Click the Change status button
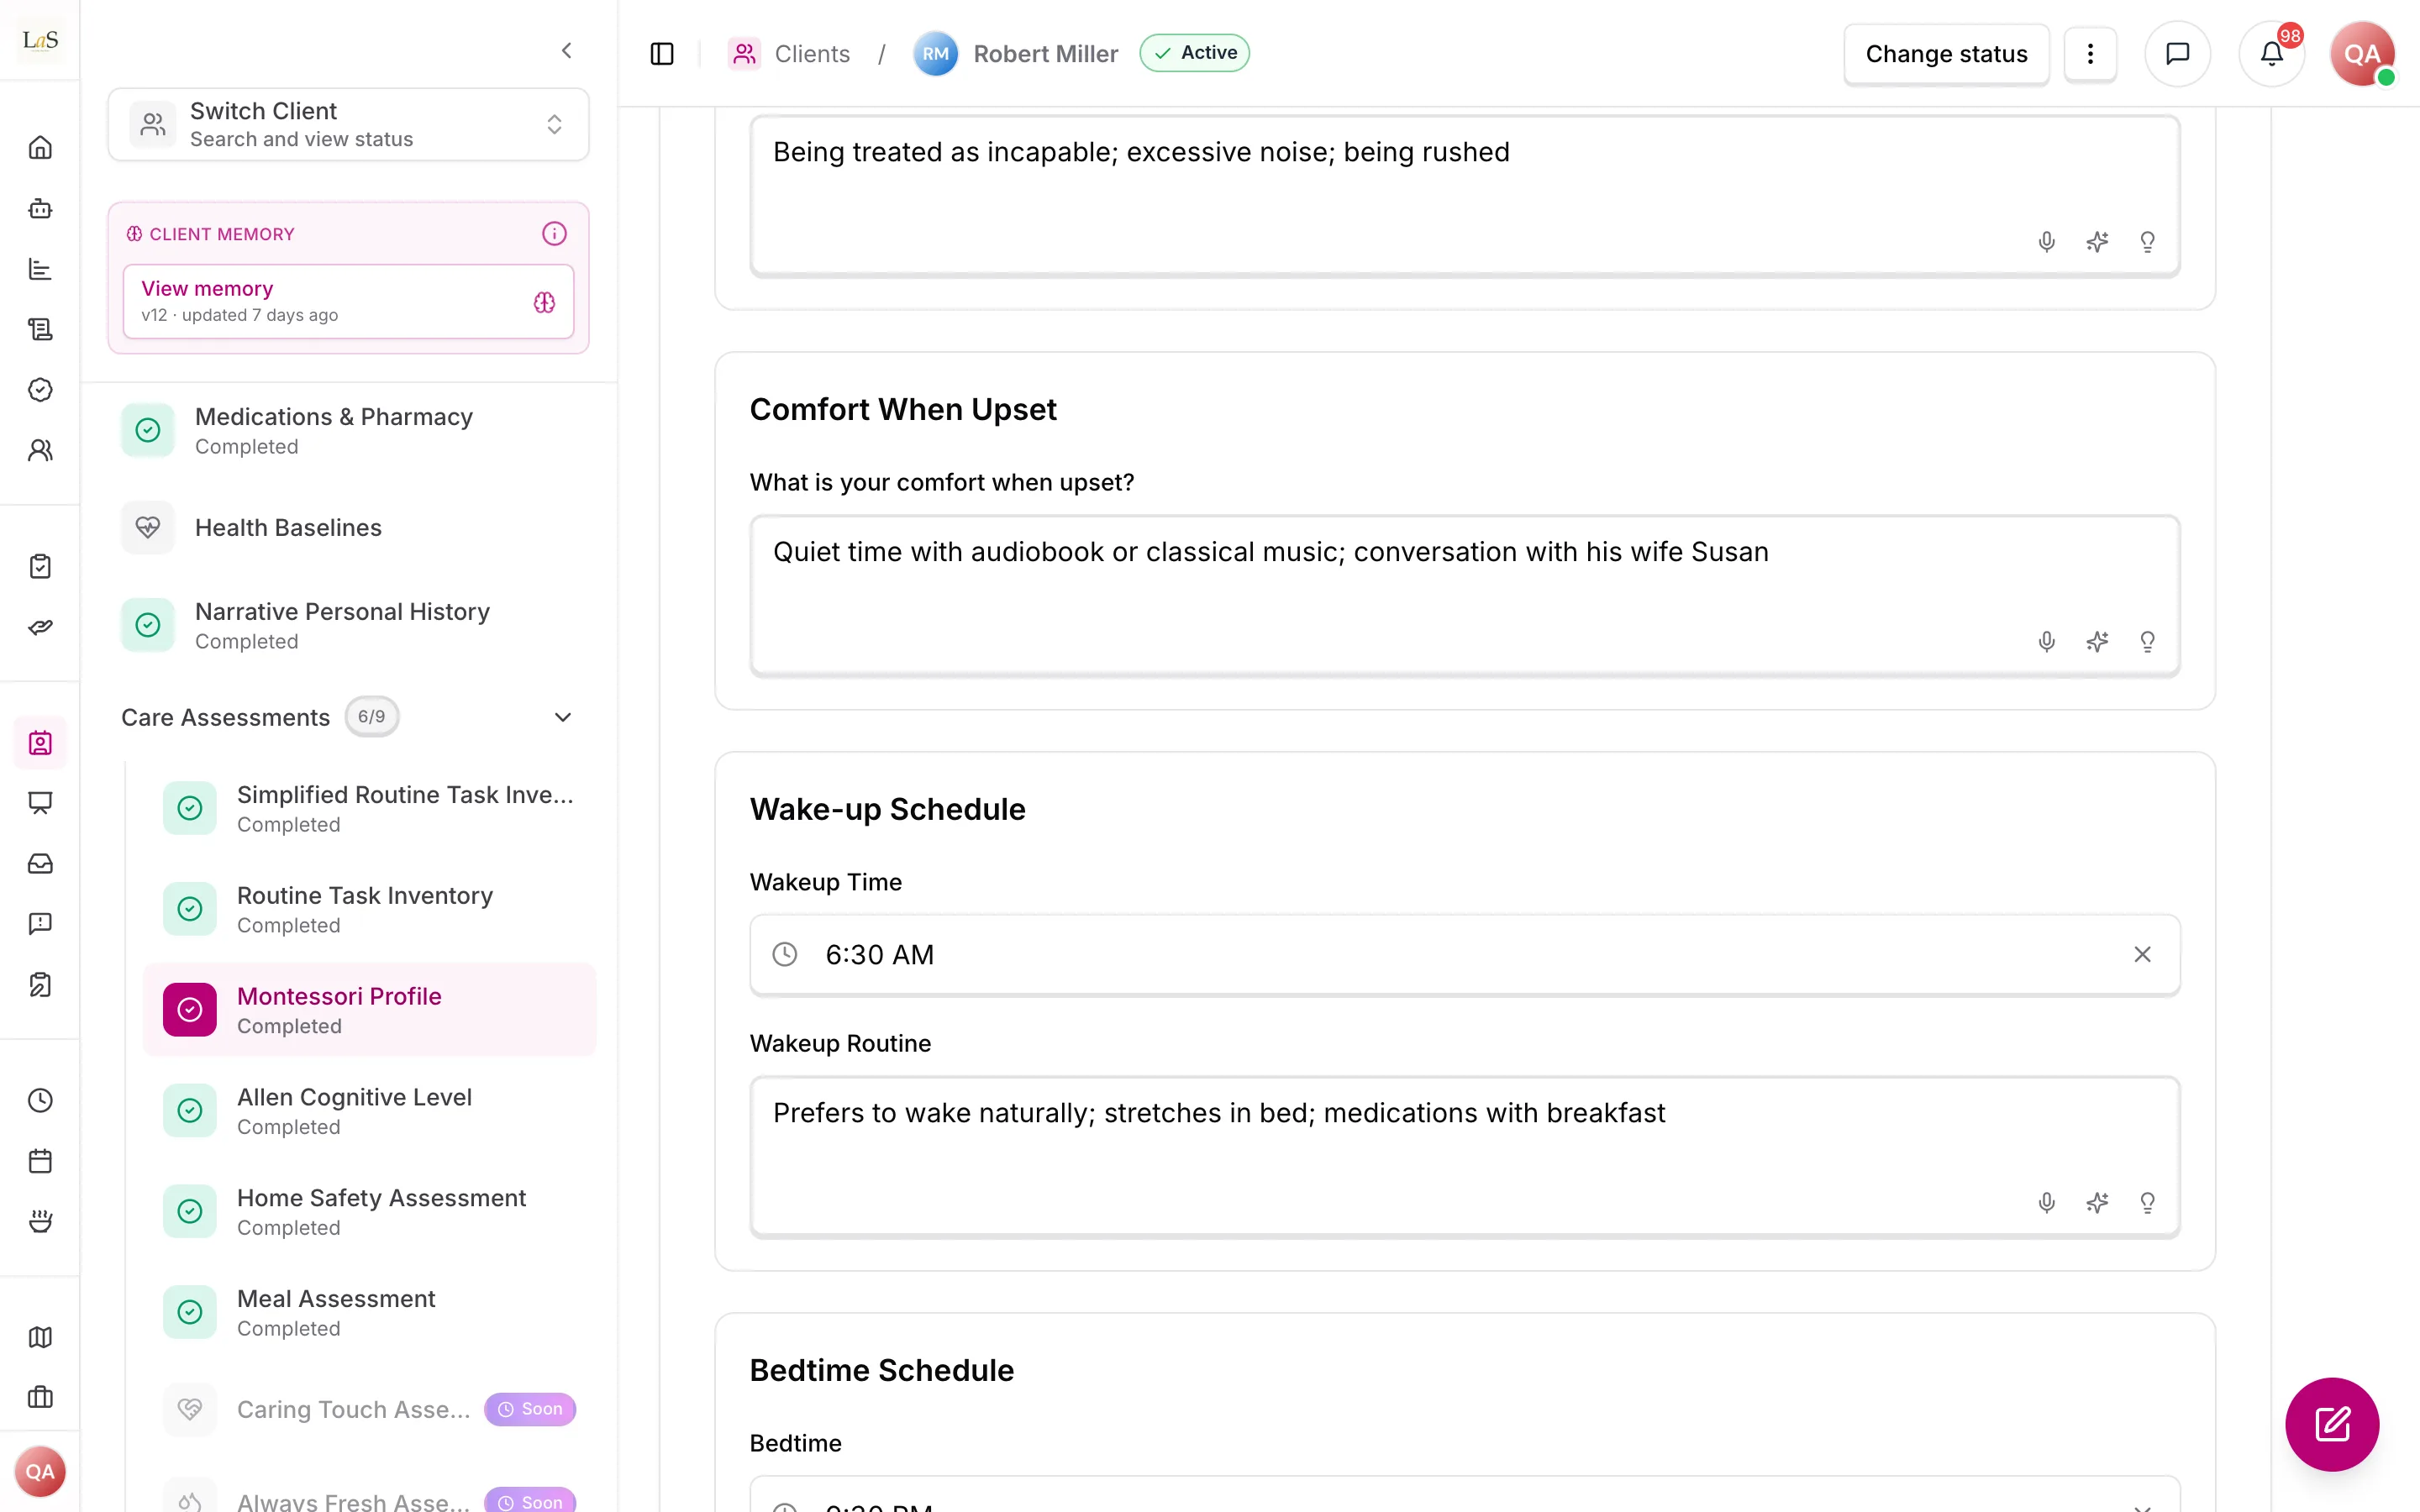The height and width of the screenshot is (1512, 2420). (x=1946, y=54)
